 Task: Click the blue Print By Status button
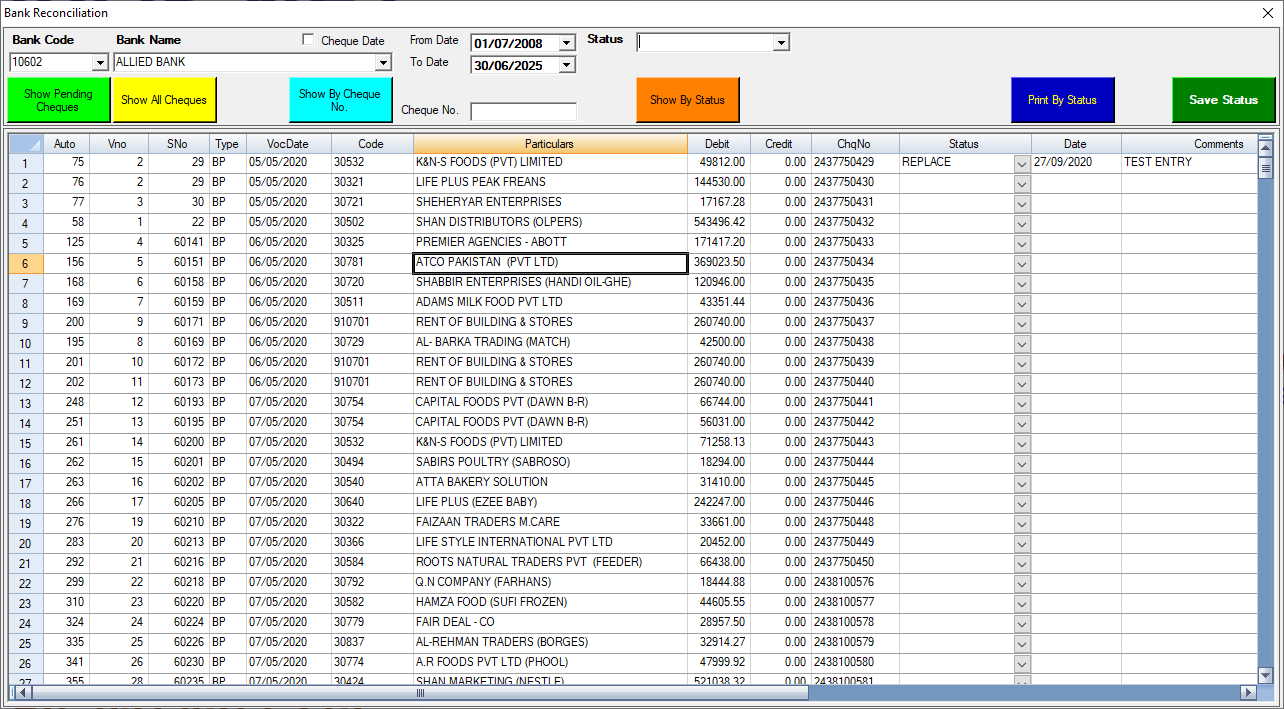click(x=1062, y=100)
